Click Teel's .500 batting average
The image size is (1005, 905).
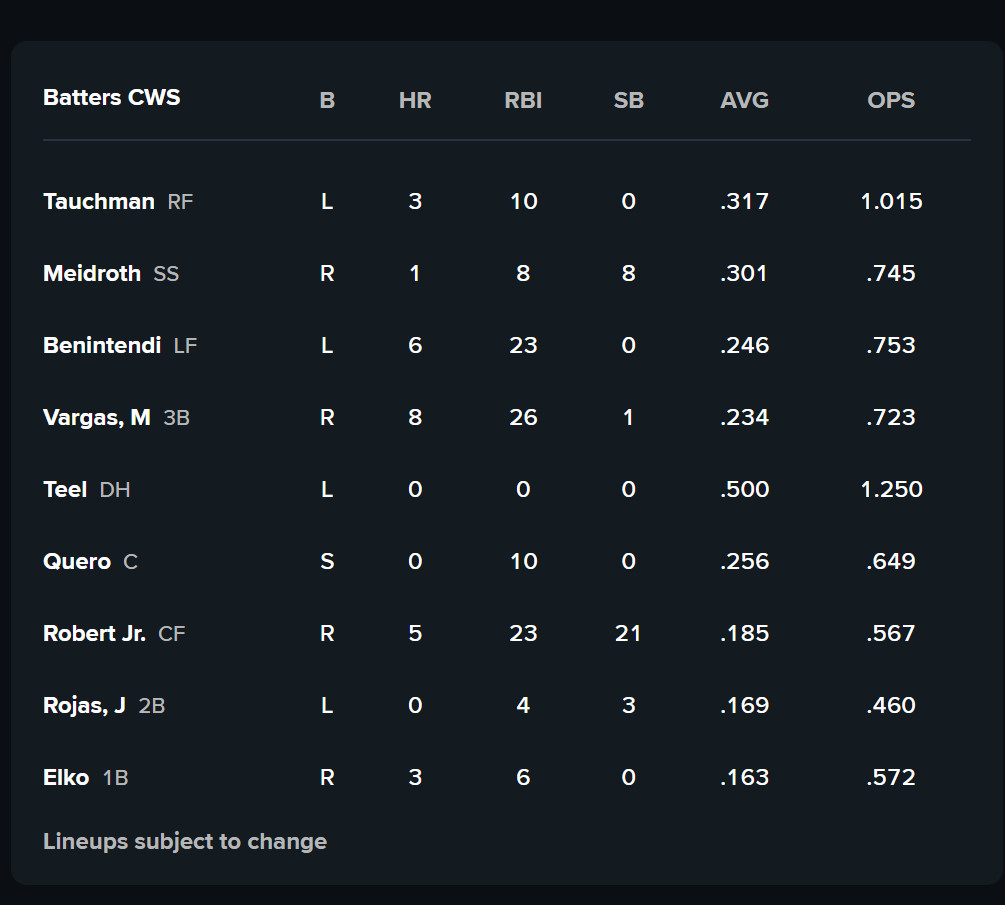pyautogui.click(x=744, y=489)
